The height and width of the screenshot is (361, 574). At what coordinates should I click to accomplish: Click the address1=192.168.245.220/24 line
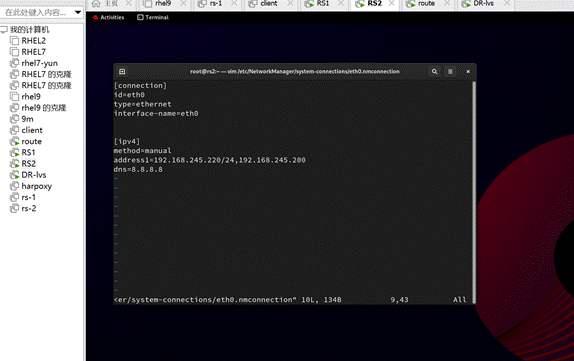click(209, 160)
